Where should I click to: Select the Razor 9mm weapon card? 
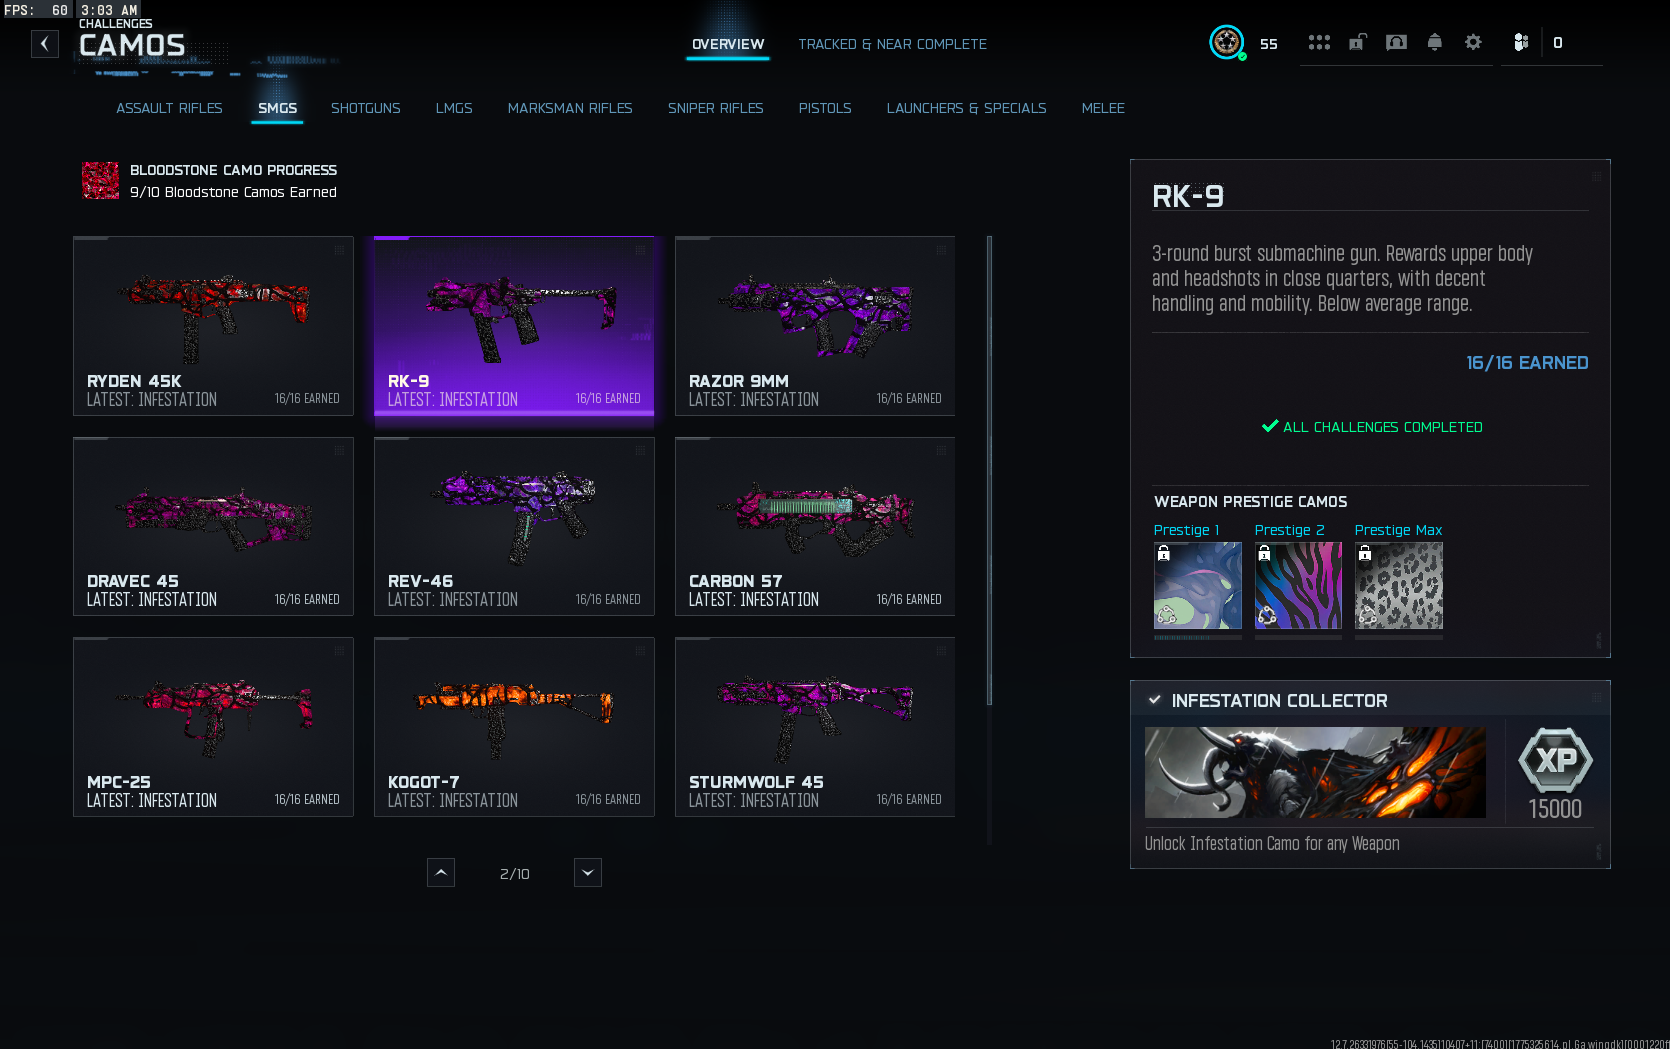click(815, 326)
